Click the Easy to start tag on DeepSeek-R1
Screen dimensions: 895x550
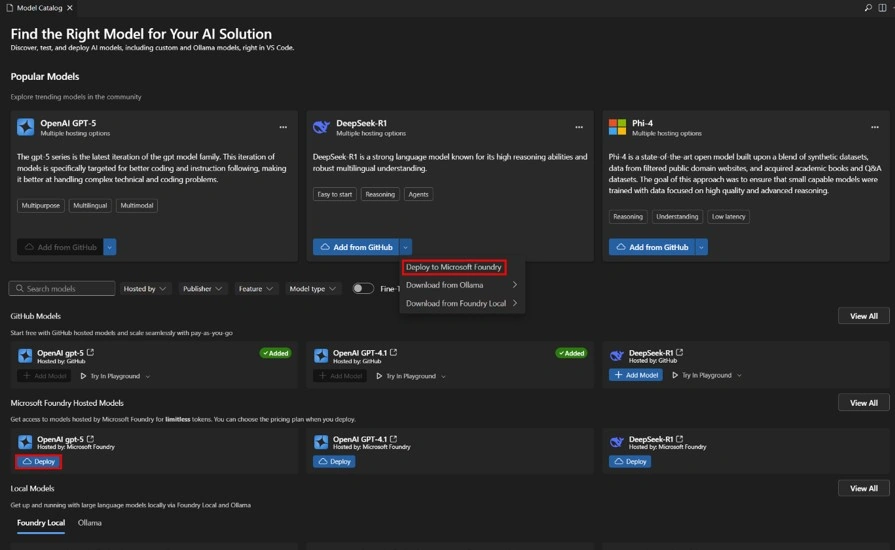click(x=334, y=195)
